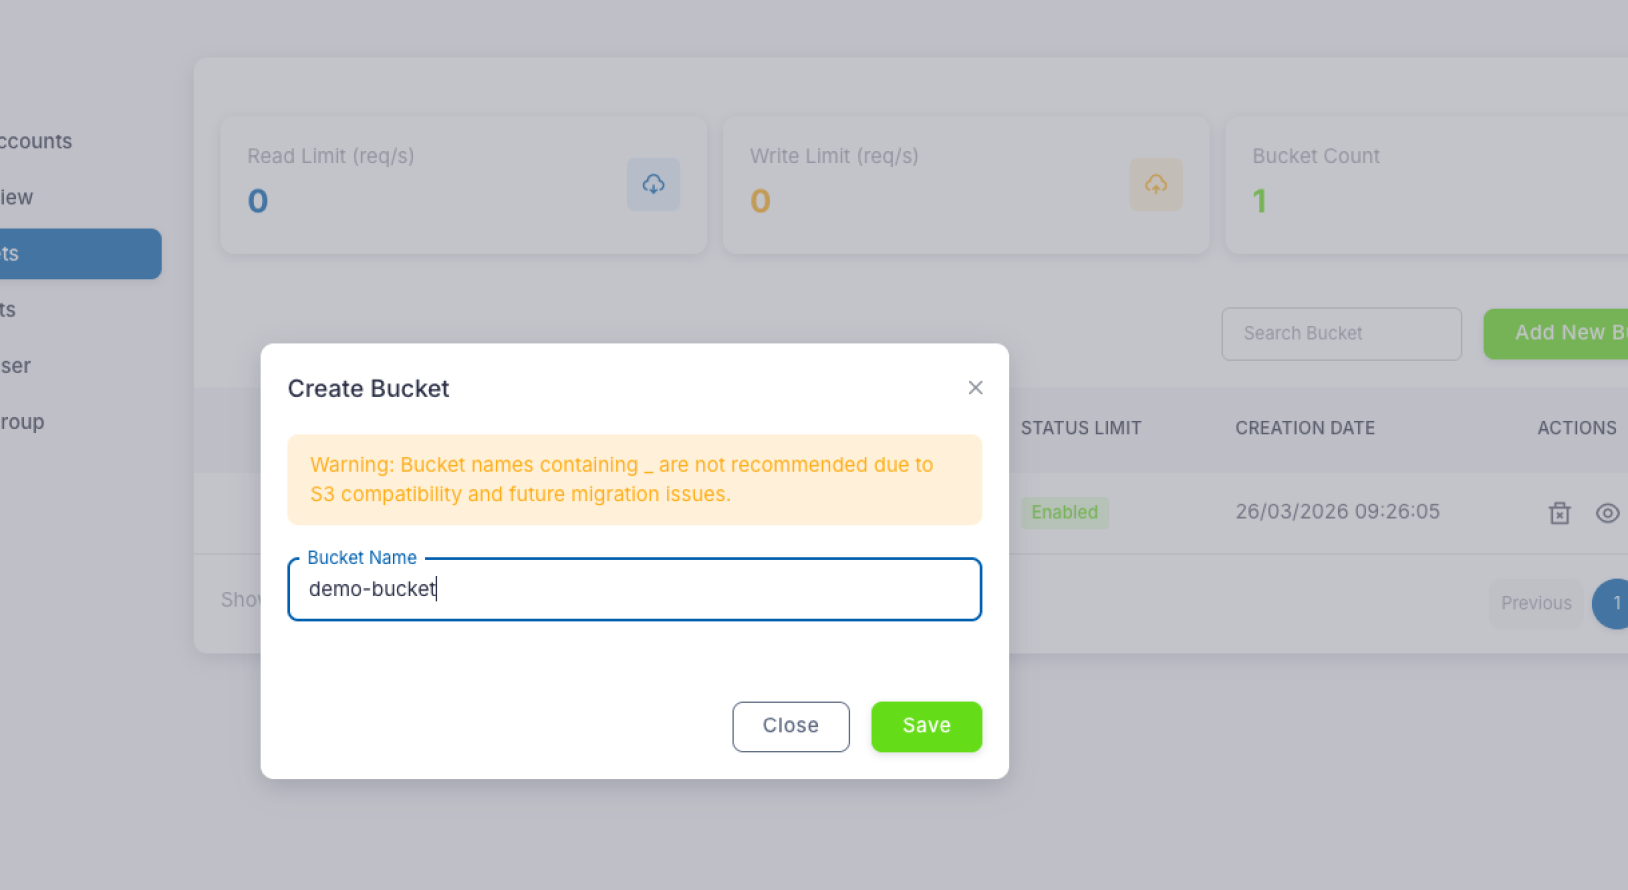Click the Save button

[x=926, y=726]
